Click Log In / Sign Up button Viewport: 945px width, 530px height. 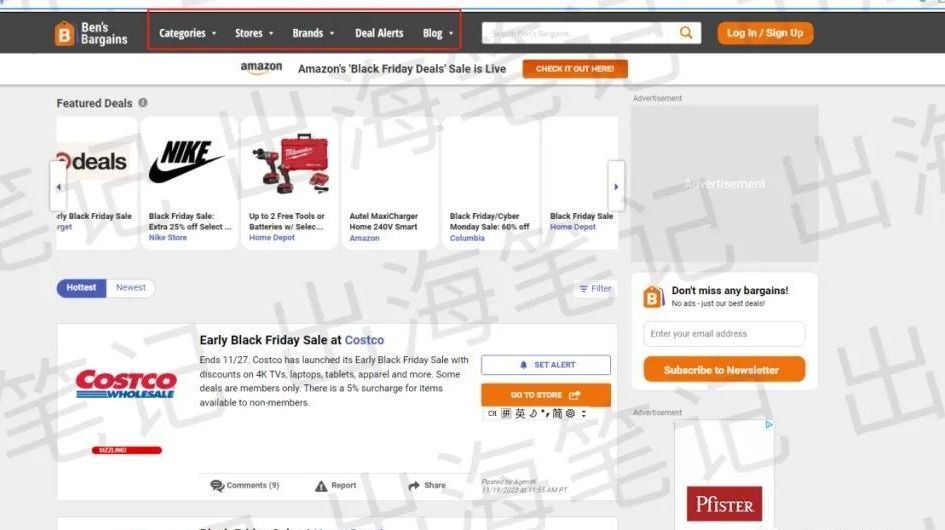point(765,33)
